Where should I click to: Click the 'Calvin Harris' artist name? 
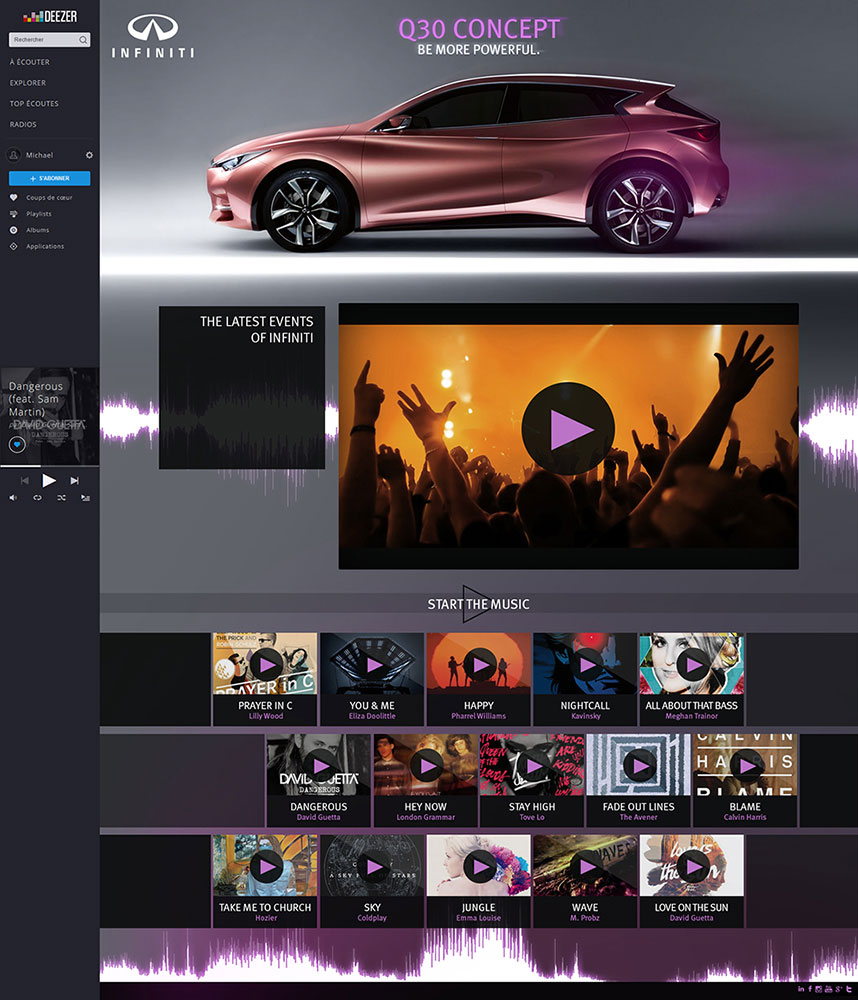[745, 817]
